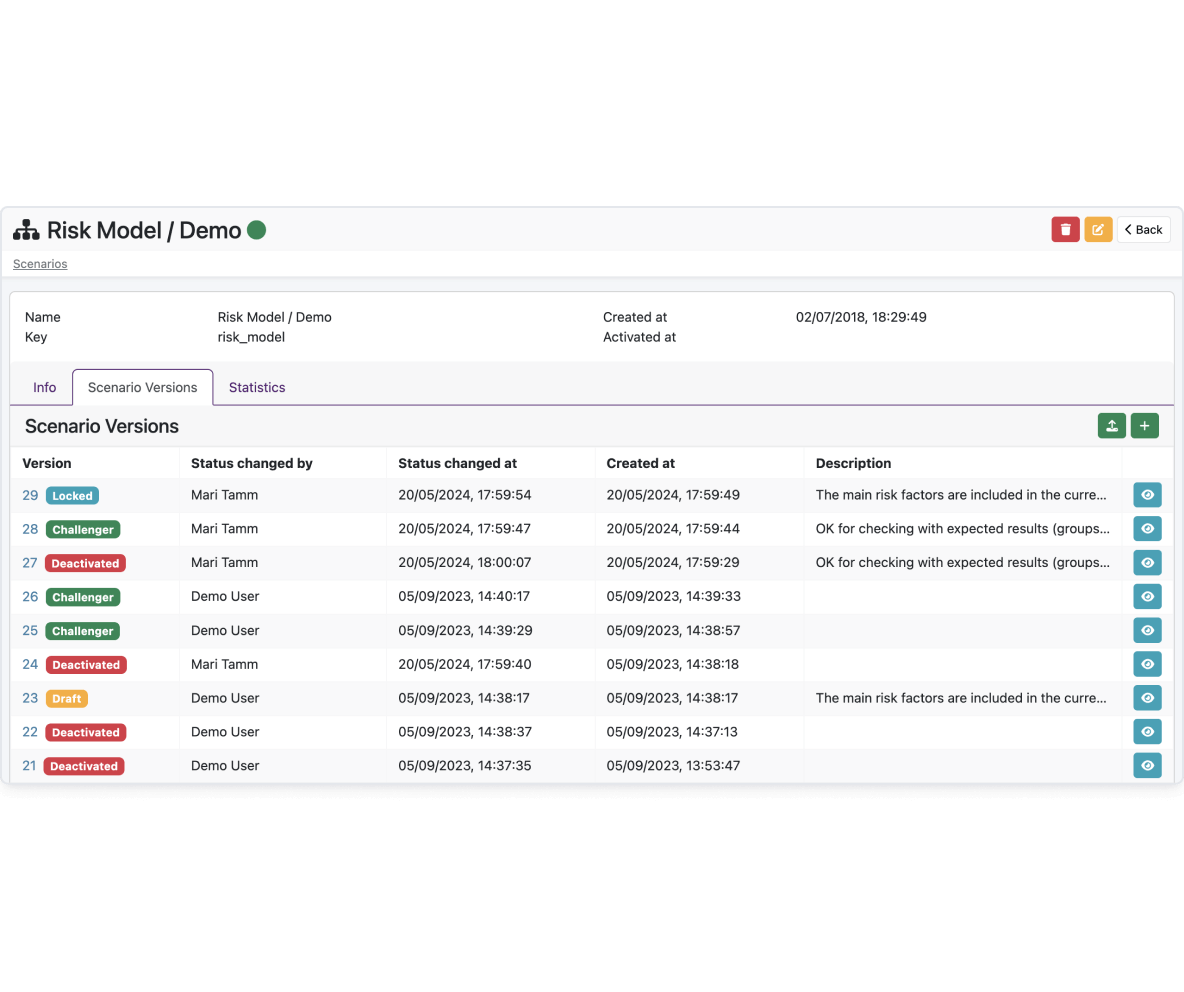Switch to the Statistics tab
The width and height of the screenshot is (1184, 992).
tap(257, 387)
